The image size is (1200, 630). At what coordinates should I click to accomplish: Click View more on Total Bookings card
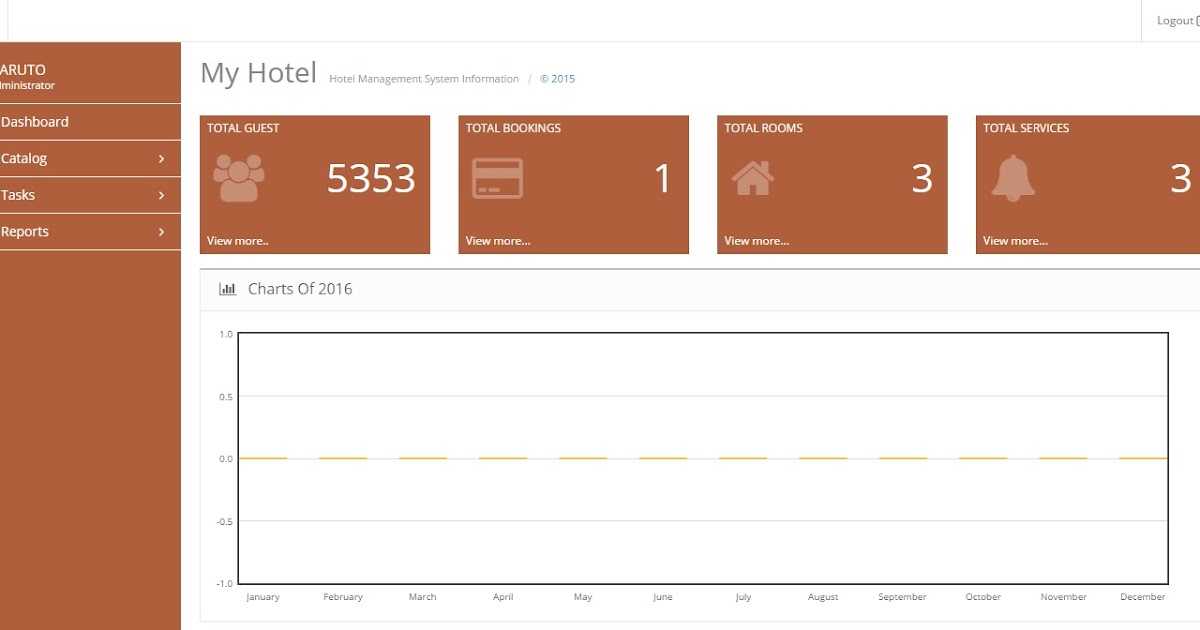(x=498, y=240)
